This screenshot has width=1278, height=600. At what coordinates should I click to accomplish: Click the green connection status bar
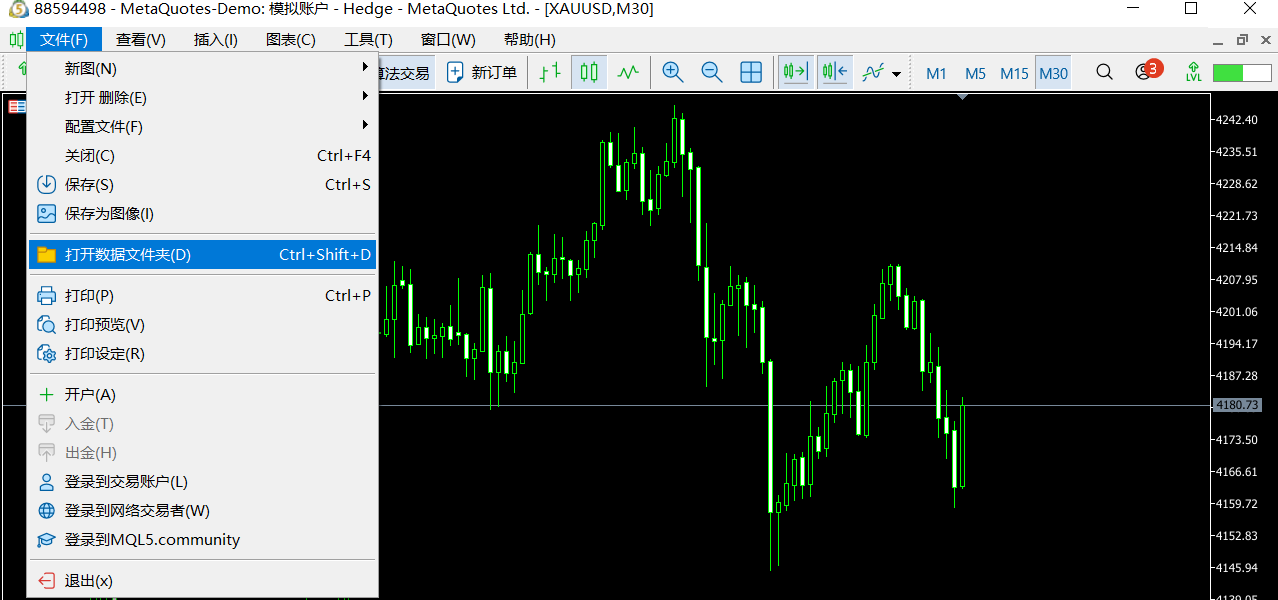click(1241, 73)
